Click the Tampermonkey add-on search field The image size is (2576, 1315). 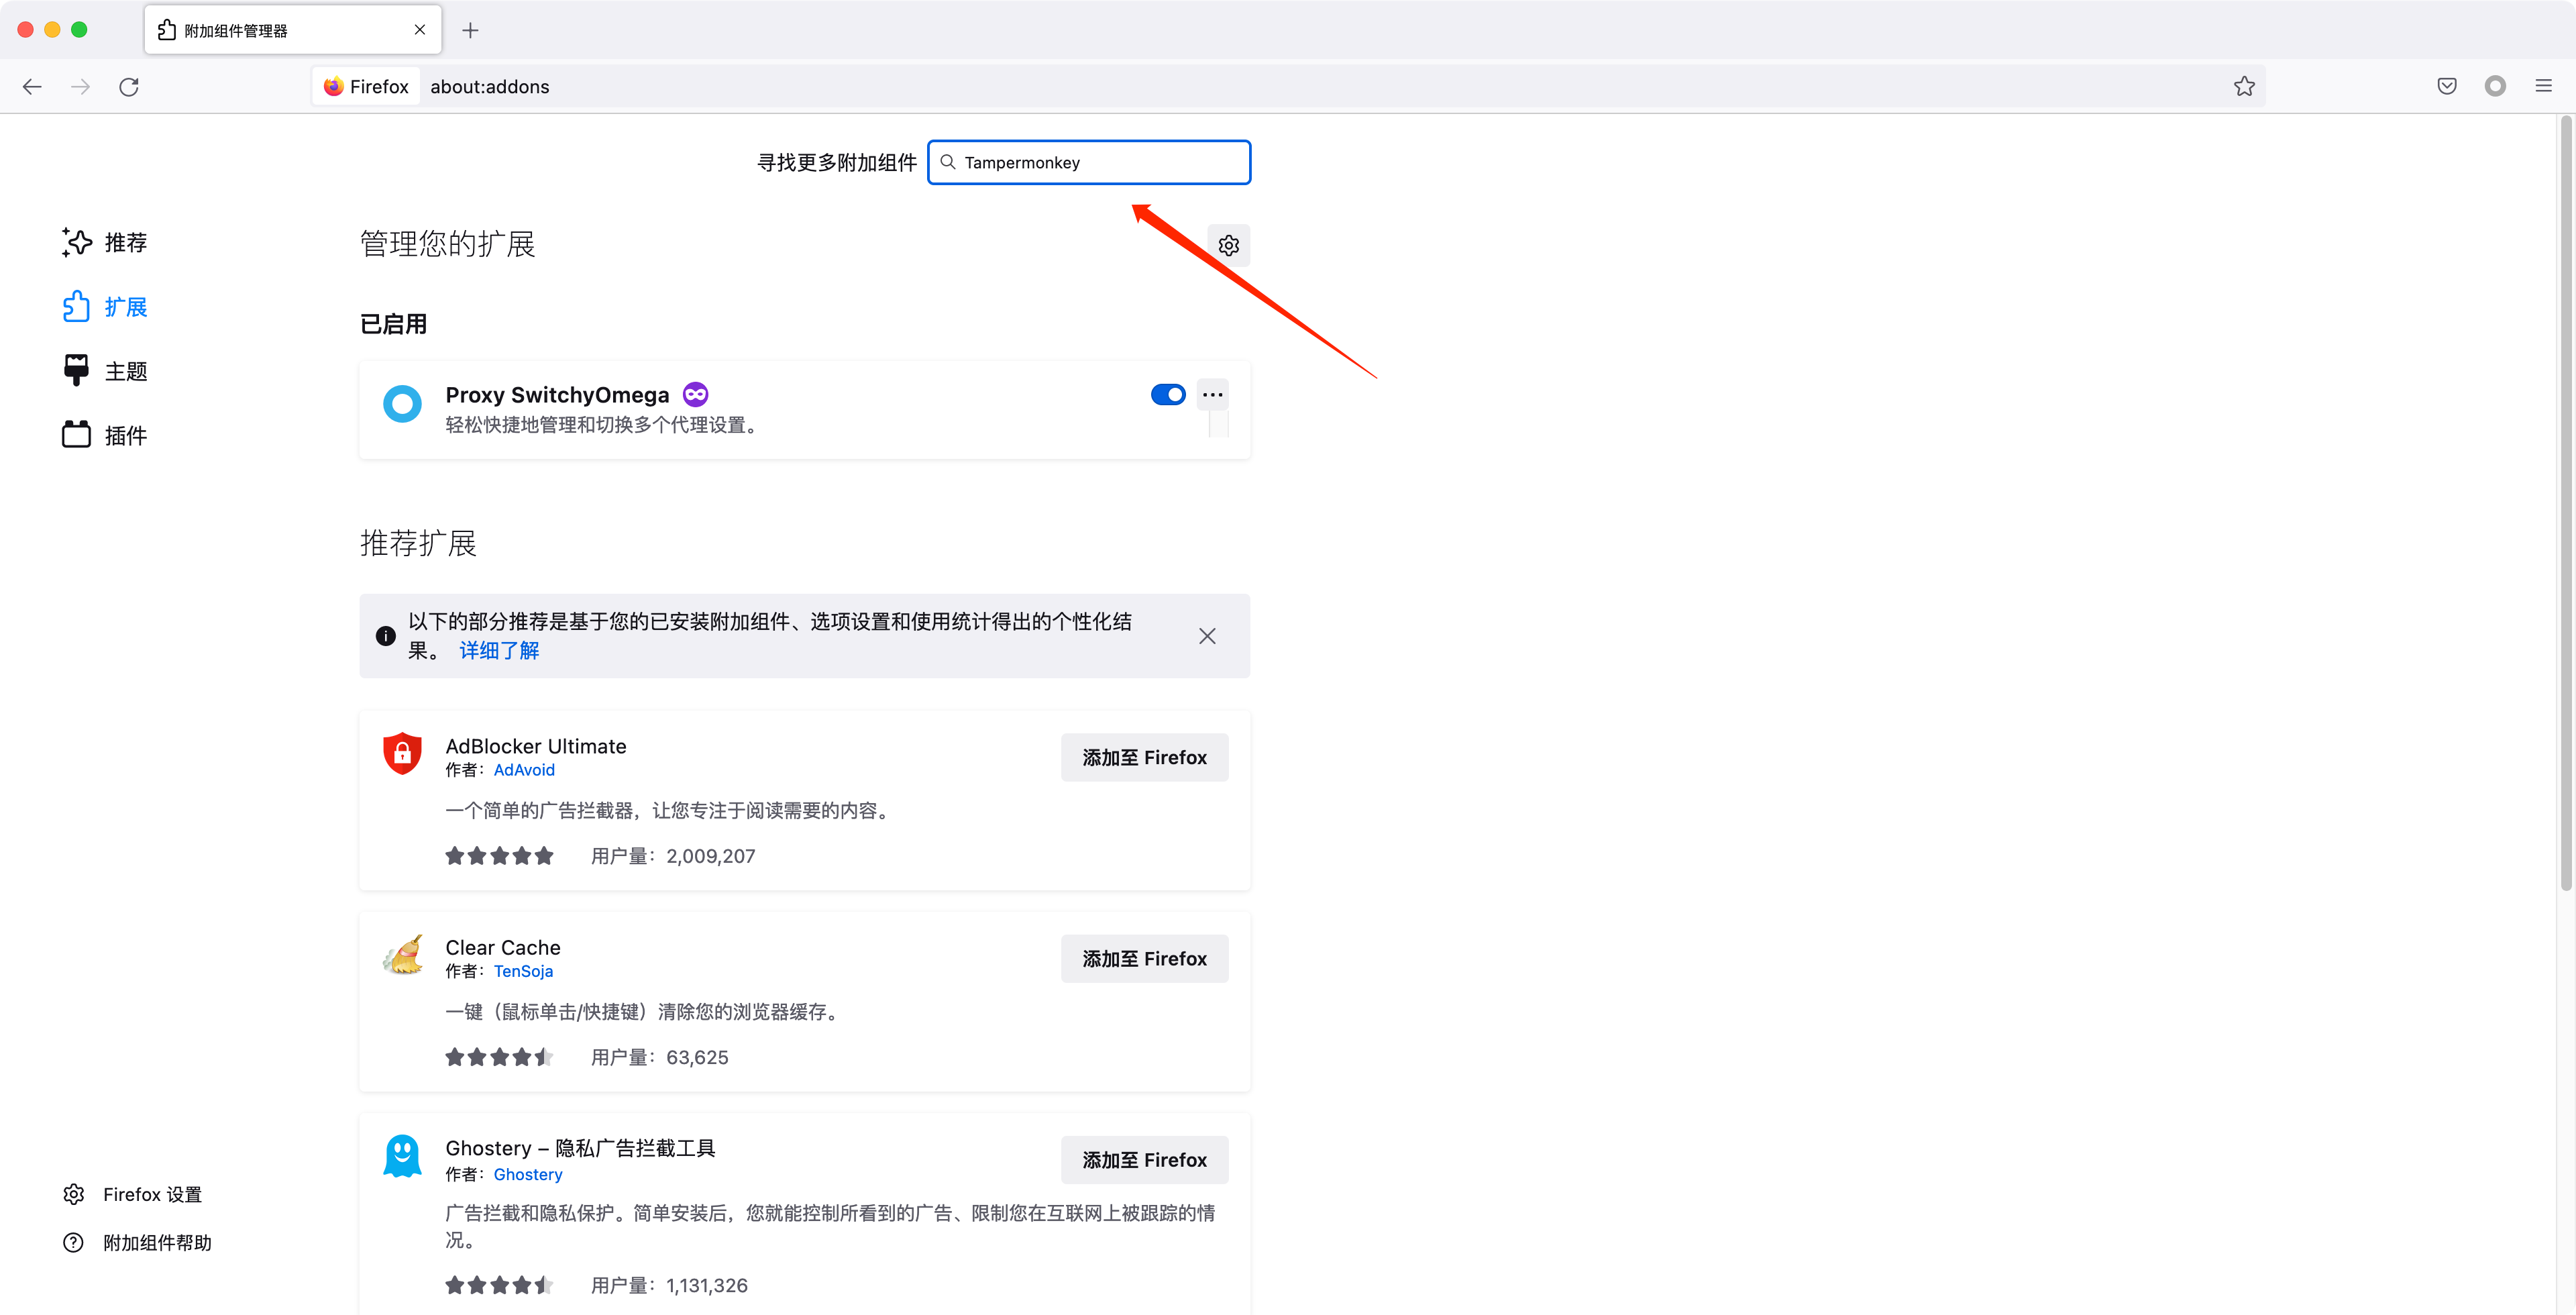tap(1089, 162)
